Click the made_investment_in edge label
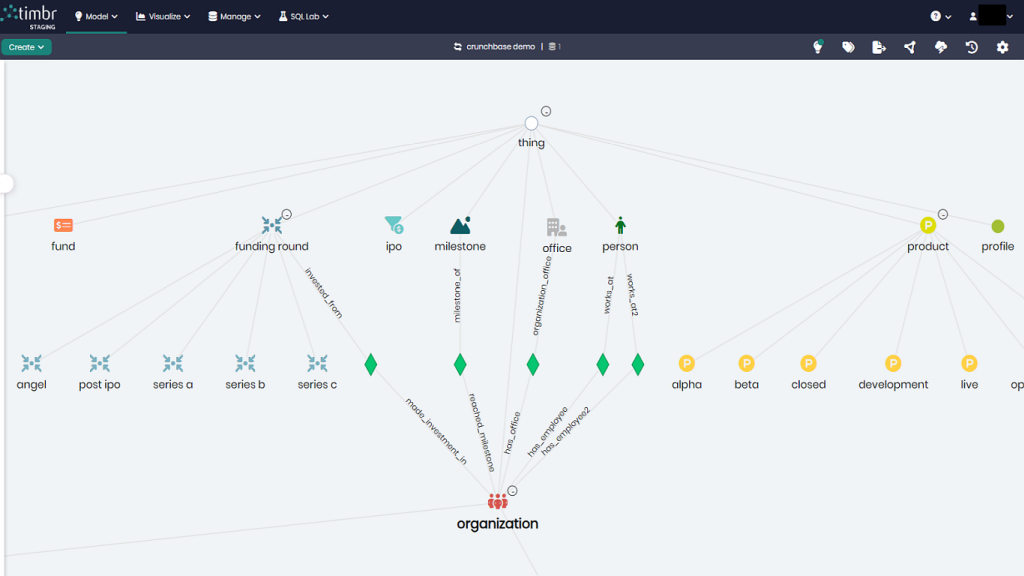The width and height of the screenshot is (1024, 576). coord(436,432)
